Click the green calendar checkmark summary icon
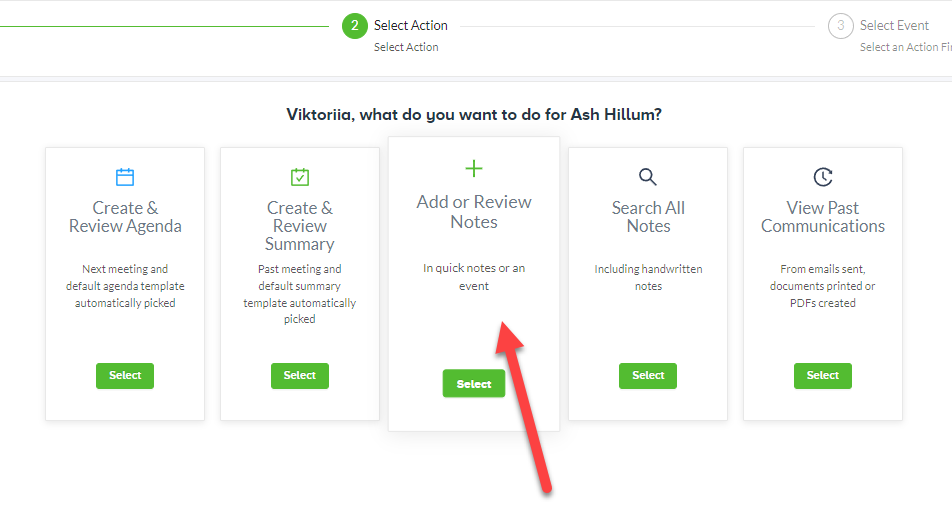The height and width of the screenshot is (511, 952). (x=300, y=177)
